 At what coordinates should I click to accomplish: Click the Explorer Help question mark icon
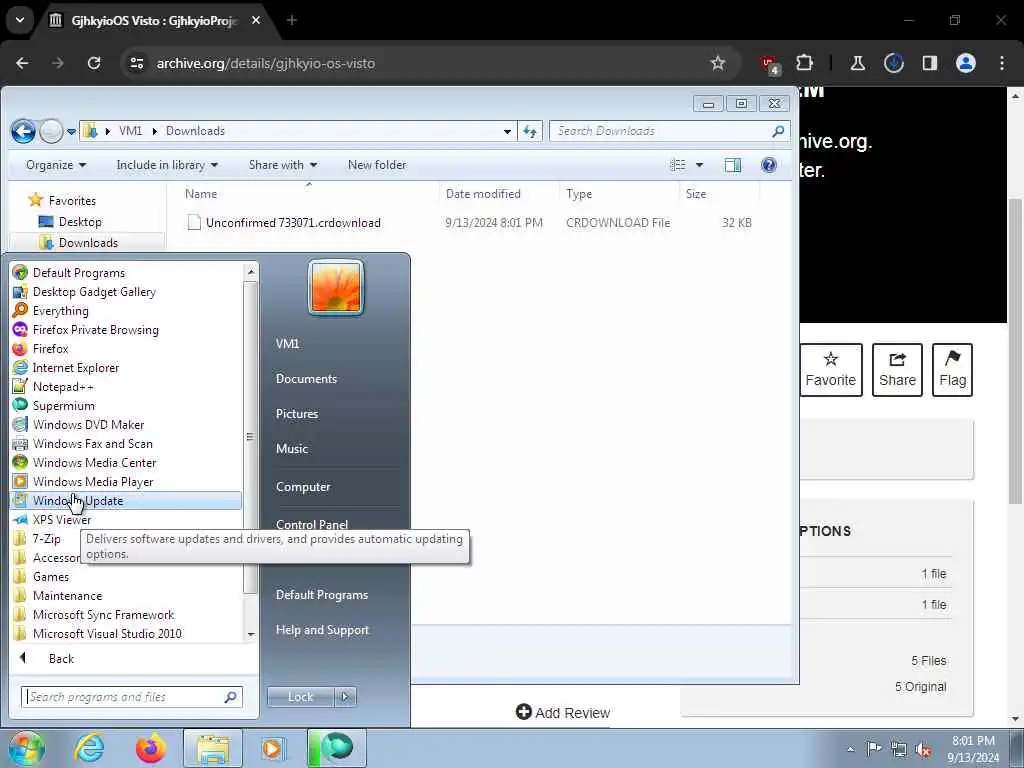click(769, 165)
